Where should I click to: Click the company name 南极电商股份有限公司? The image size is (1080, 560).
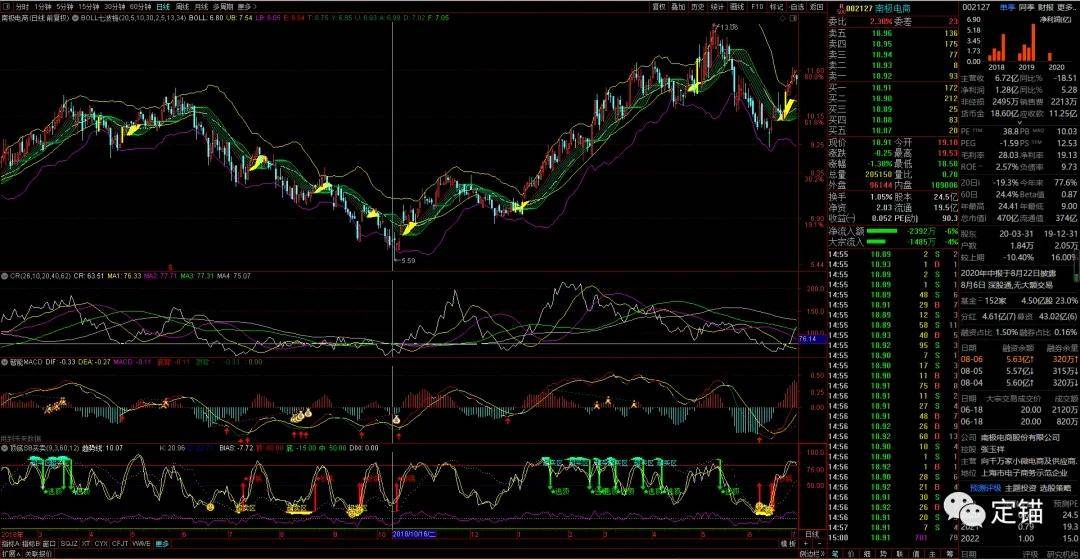[1019, 437]
